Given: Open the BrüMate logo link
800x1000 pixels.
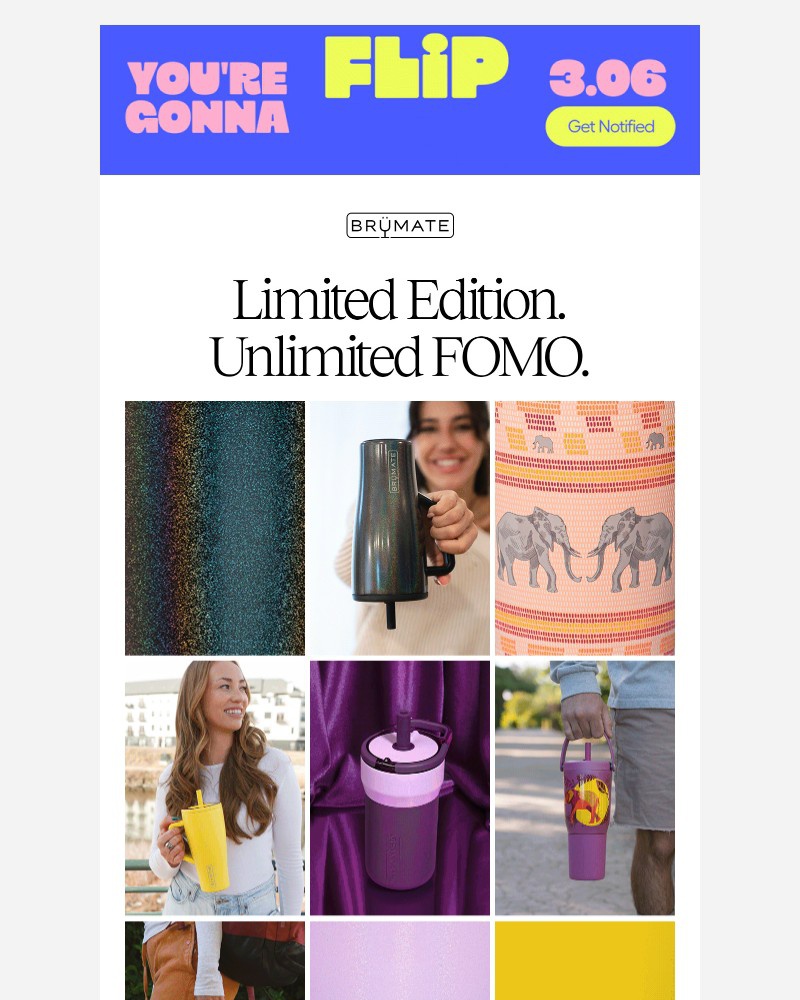Looking at the screenshot, I should [x=400, y=226].
